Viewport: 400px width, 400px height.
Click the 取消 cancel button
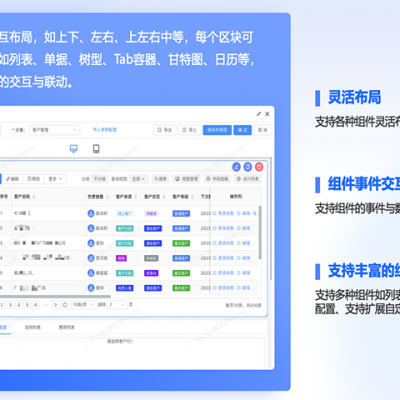(263, 130)
